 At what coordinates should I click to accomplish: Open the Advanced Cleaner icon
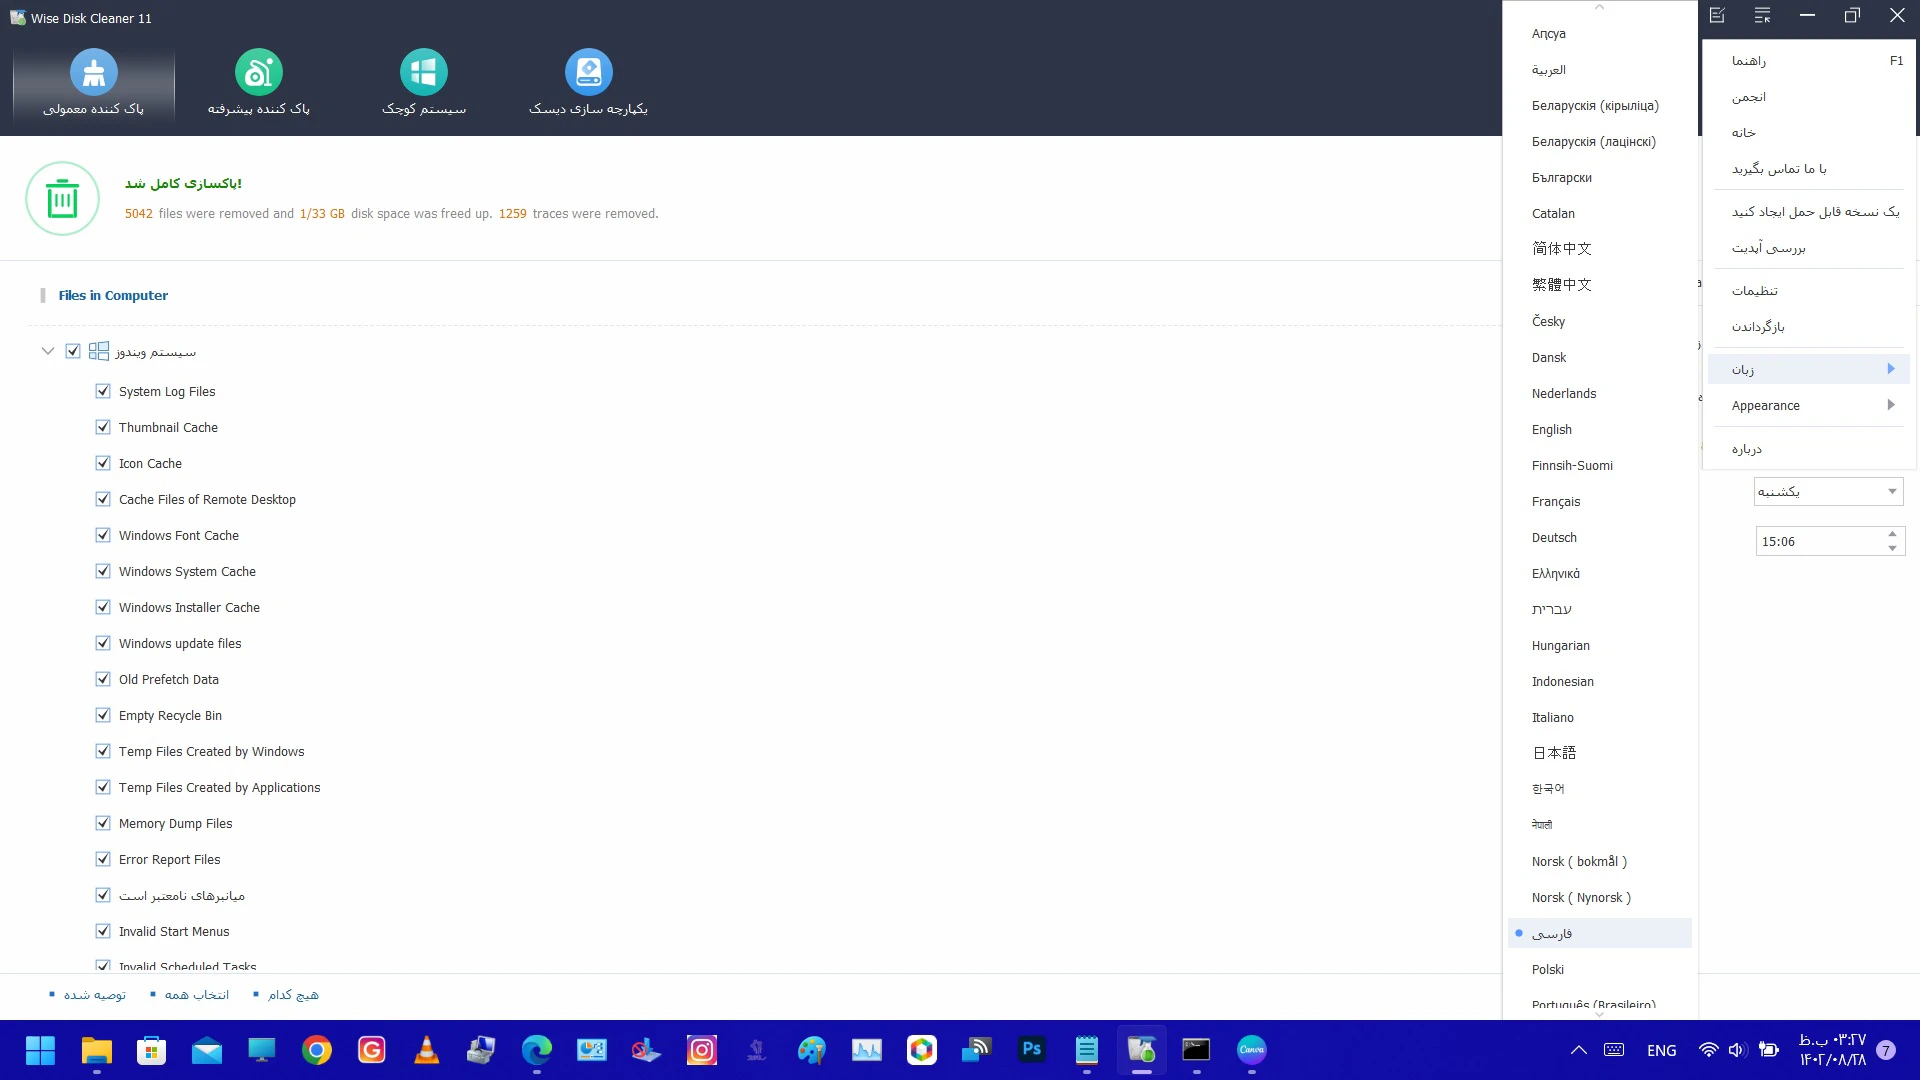[x=259, y=73]
